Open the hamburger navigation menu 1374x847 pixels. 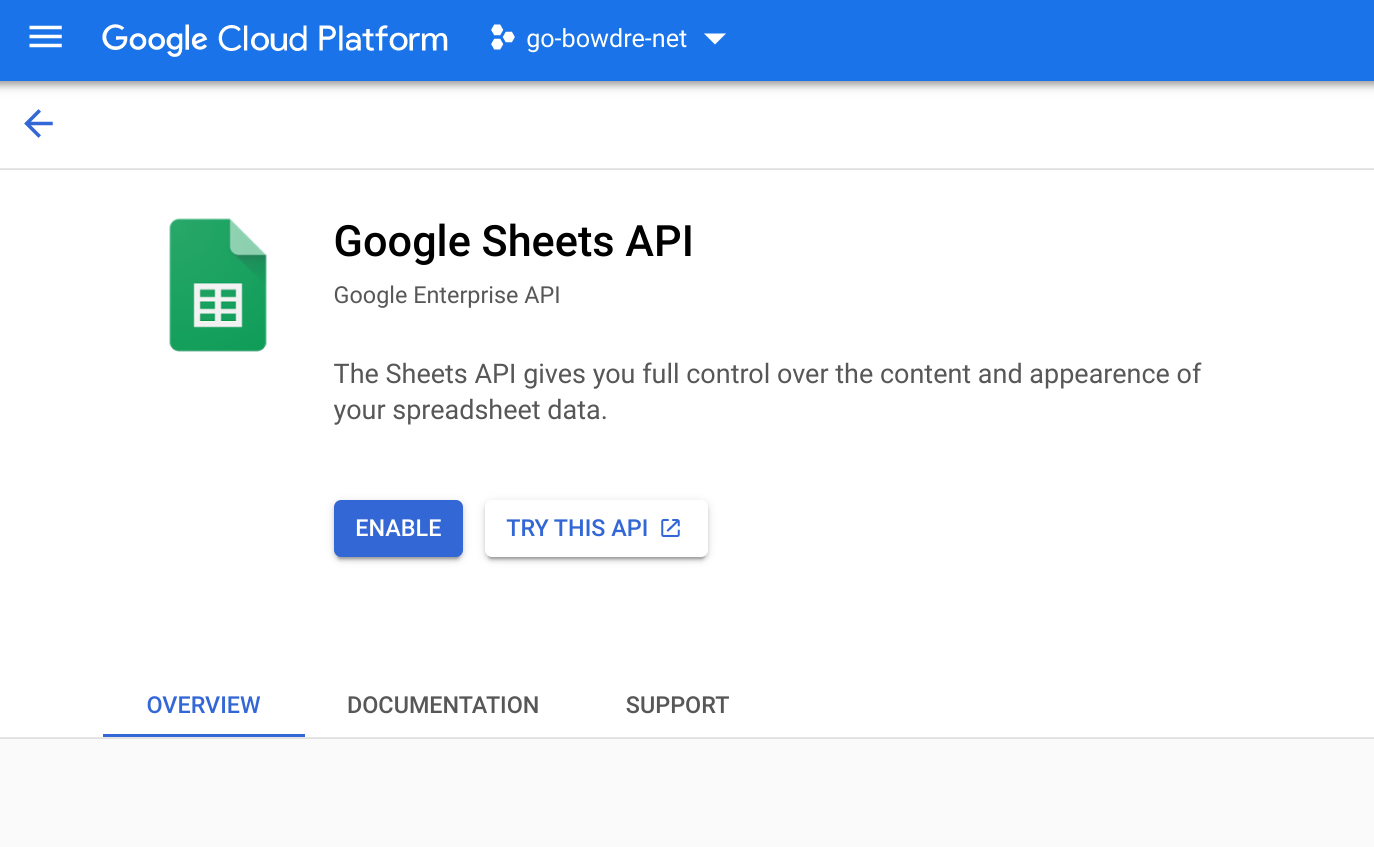coord(45,38)
